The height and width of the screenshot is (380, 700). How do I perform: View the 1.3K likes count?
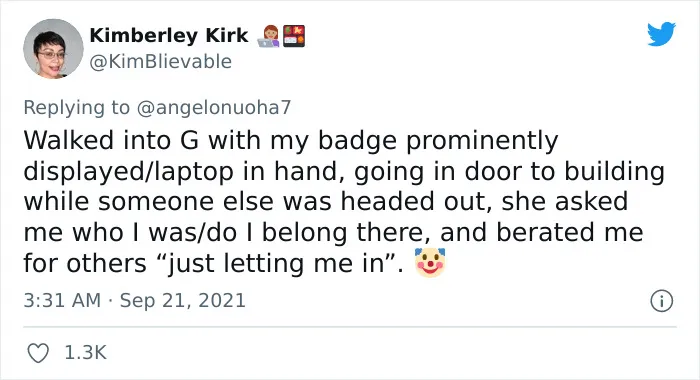[86, 353]
